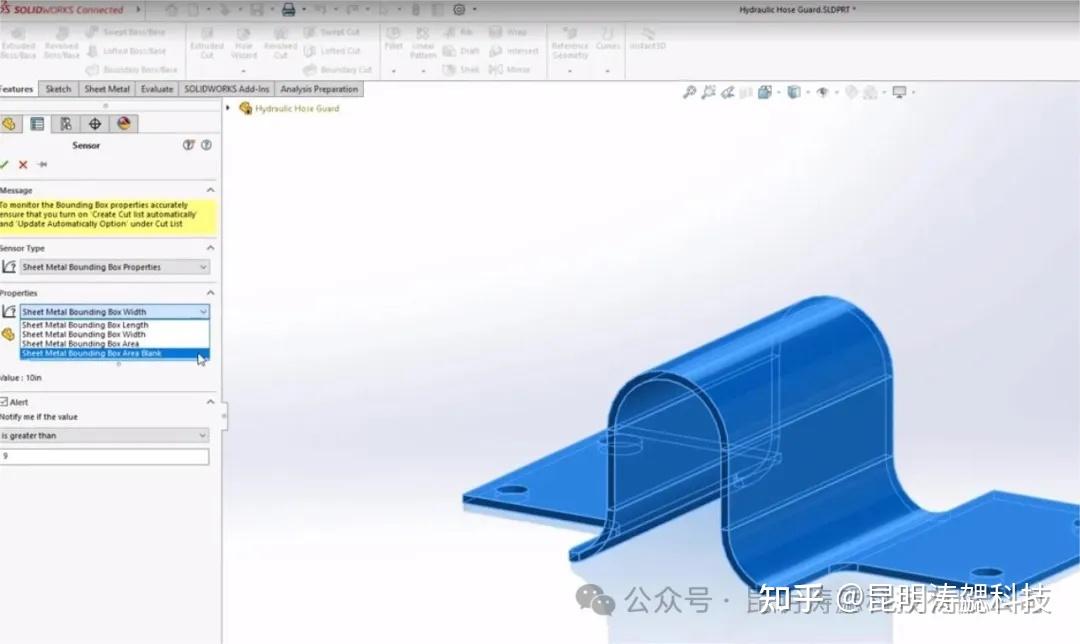Click the pushpin to keep Sensor visible
Viewport: 1080px width, 644px height.
point(43,165)
